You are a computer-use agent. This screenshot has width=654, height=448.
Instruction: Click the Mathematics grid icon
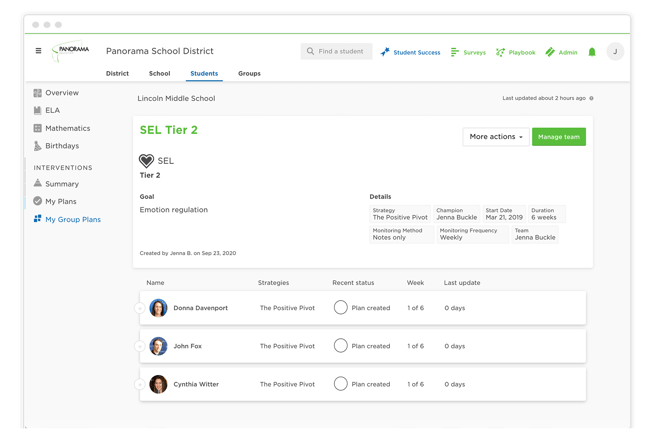[38, 128]
